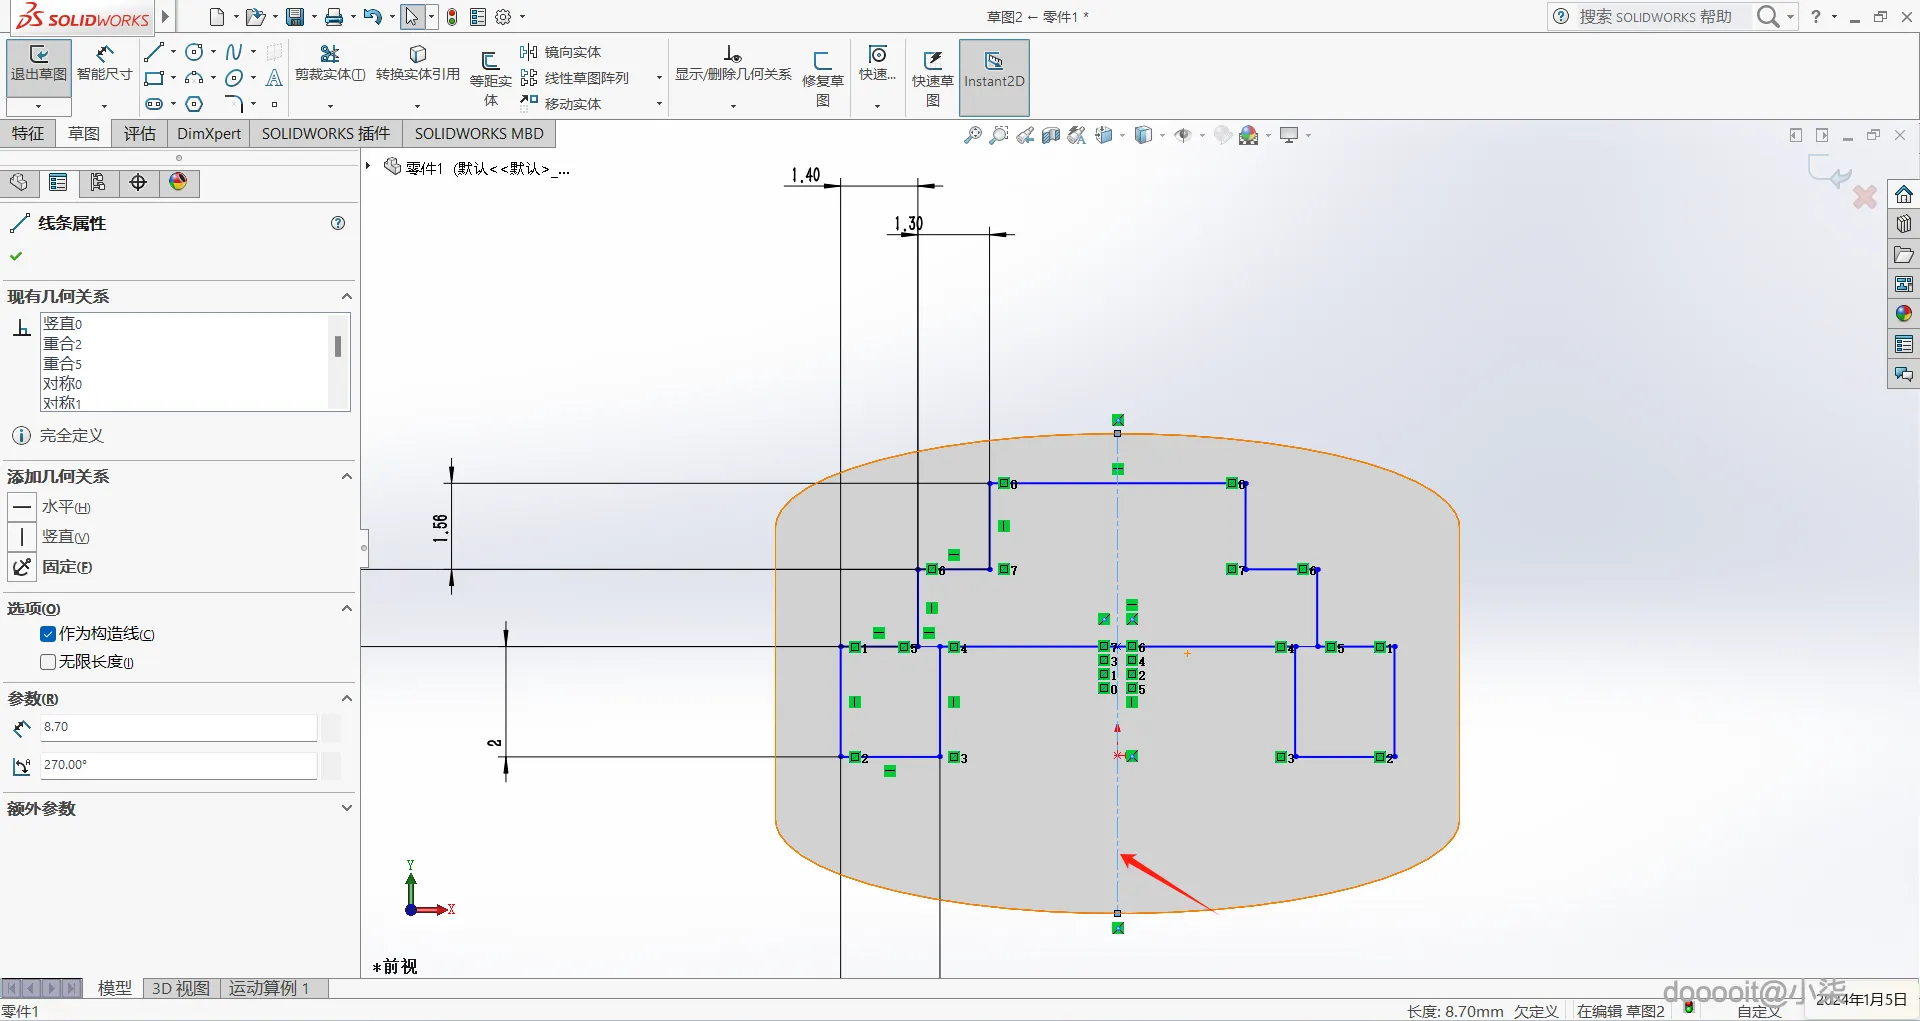Collapse the 选项 section
The width and height of the screenshot is (1920, 1021).
click(x=347, y=608)
